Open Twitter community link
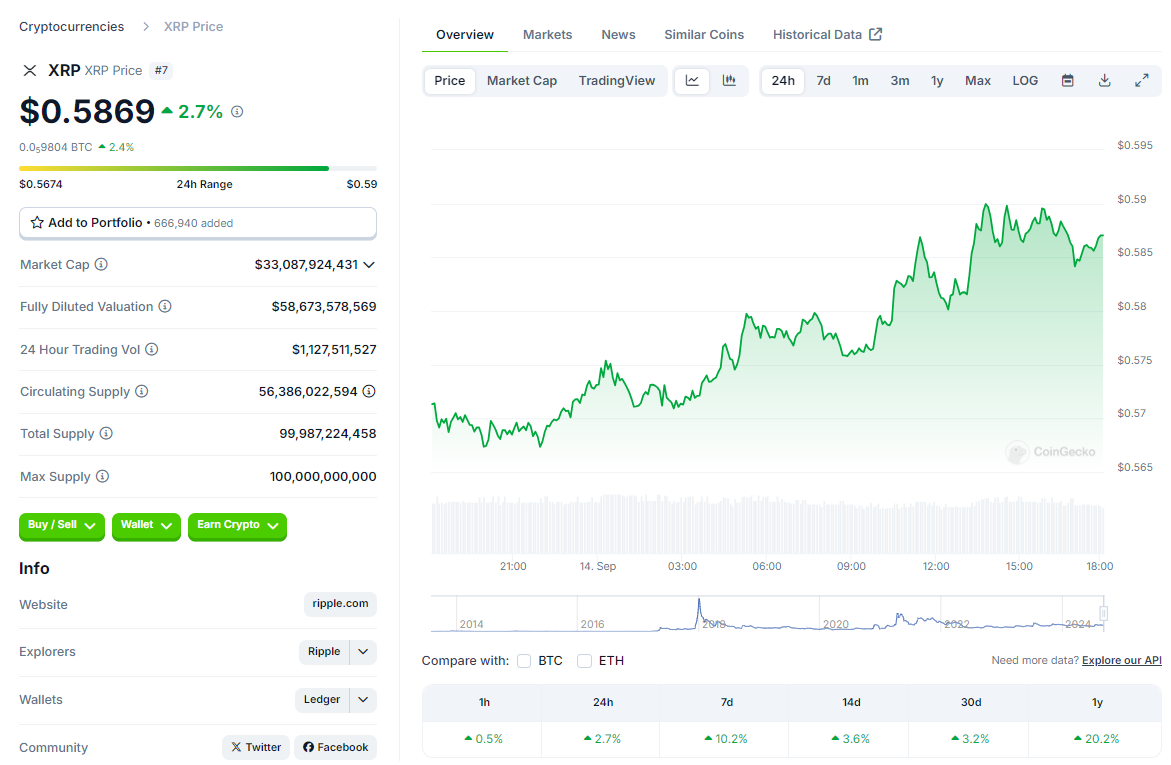1171x765 pixels. tap(255, 747)
